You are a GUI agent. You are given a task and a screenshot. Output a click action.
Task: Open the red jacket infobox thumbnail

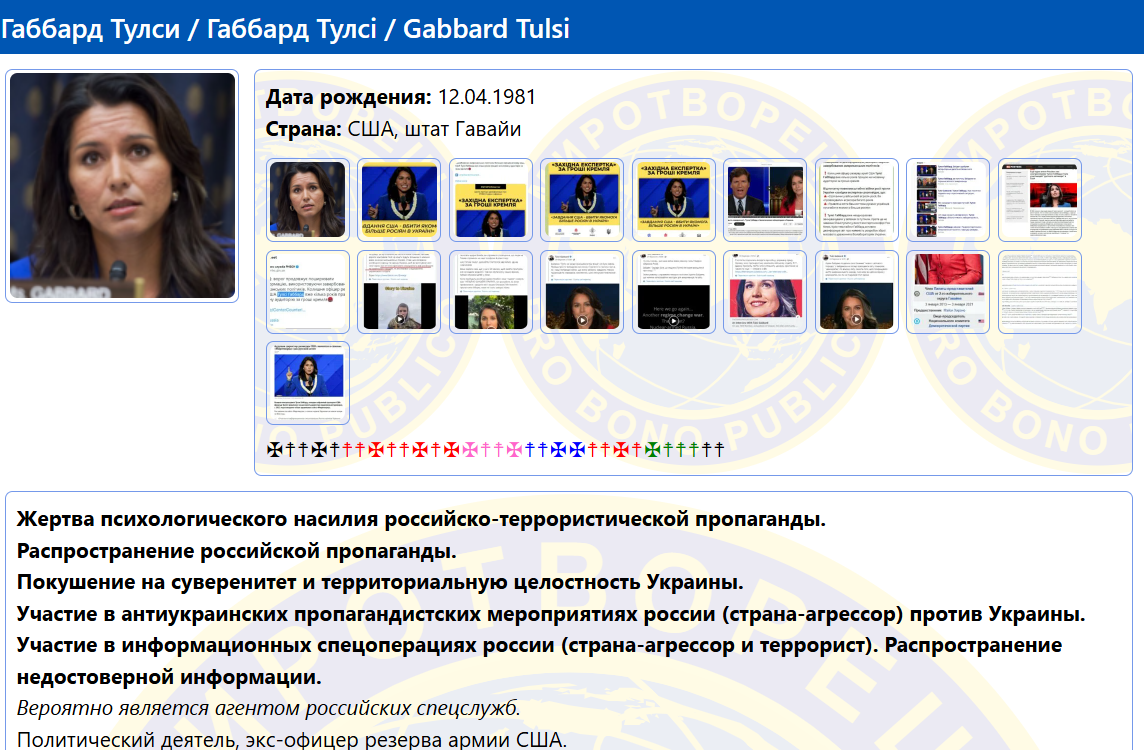pyautogui.click(x=948, y=292)
